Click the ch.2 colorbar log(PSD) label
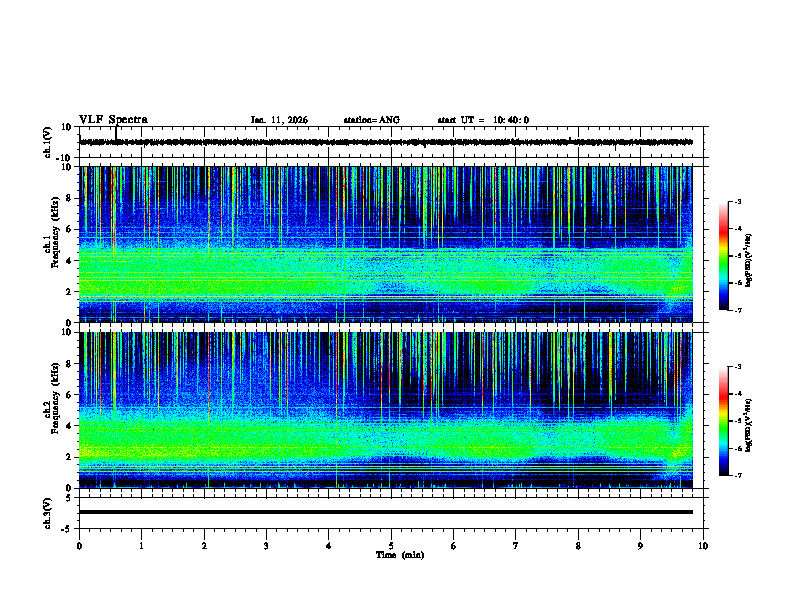The image size is (792, 612). 749,425
